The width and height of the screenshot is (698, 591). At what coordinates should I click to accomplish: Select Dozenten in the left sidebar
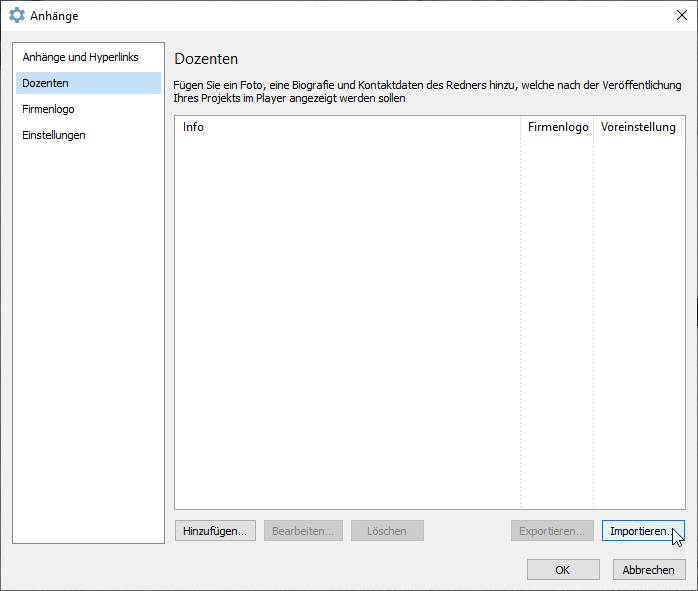[x=45, y=83]
